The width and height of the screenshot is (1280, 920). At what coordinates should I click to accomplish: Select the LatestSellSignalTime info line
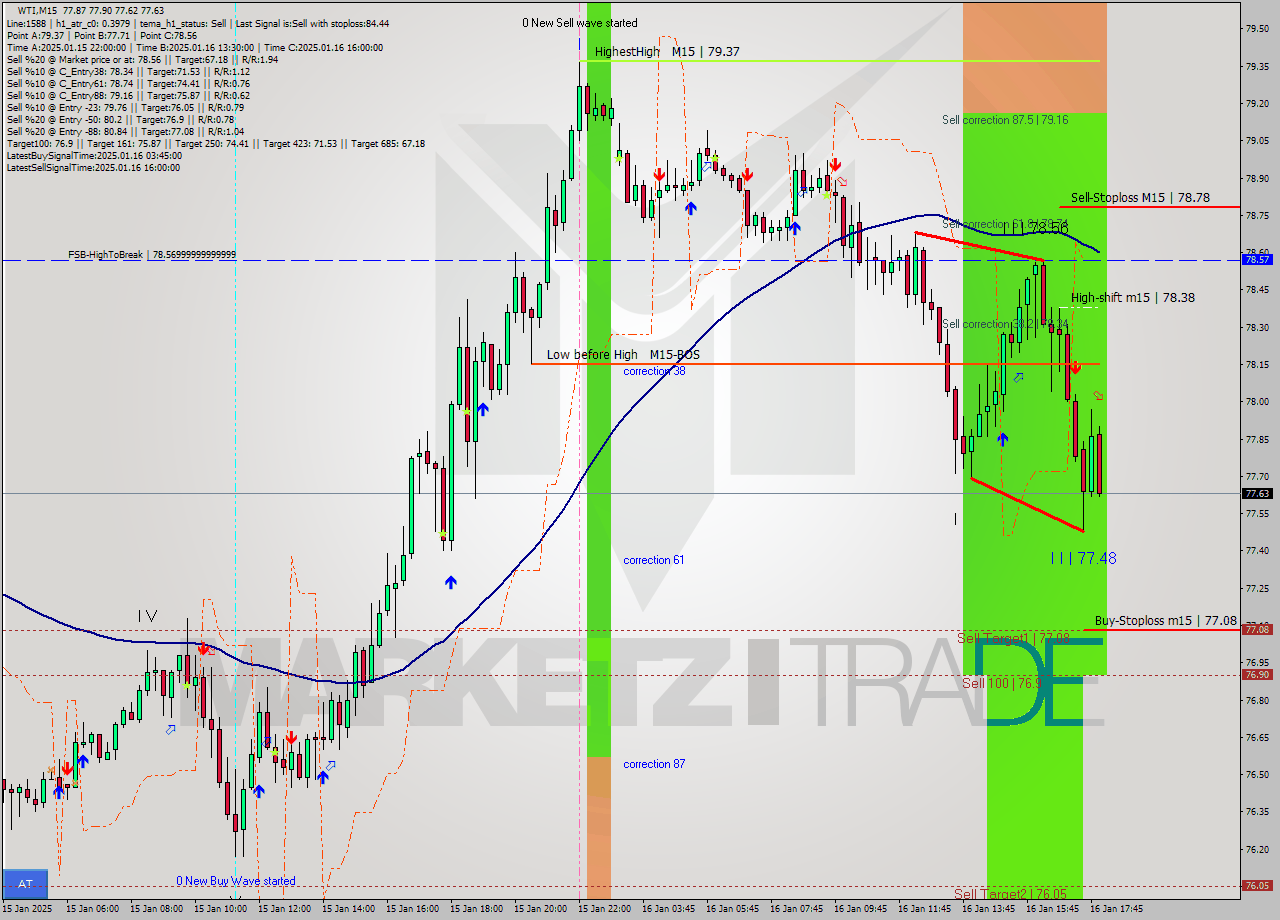point(93,168)
